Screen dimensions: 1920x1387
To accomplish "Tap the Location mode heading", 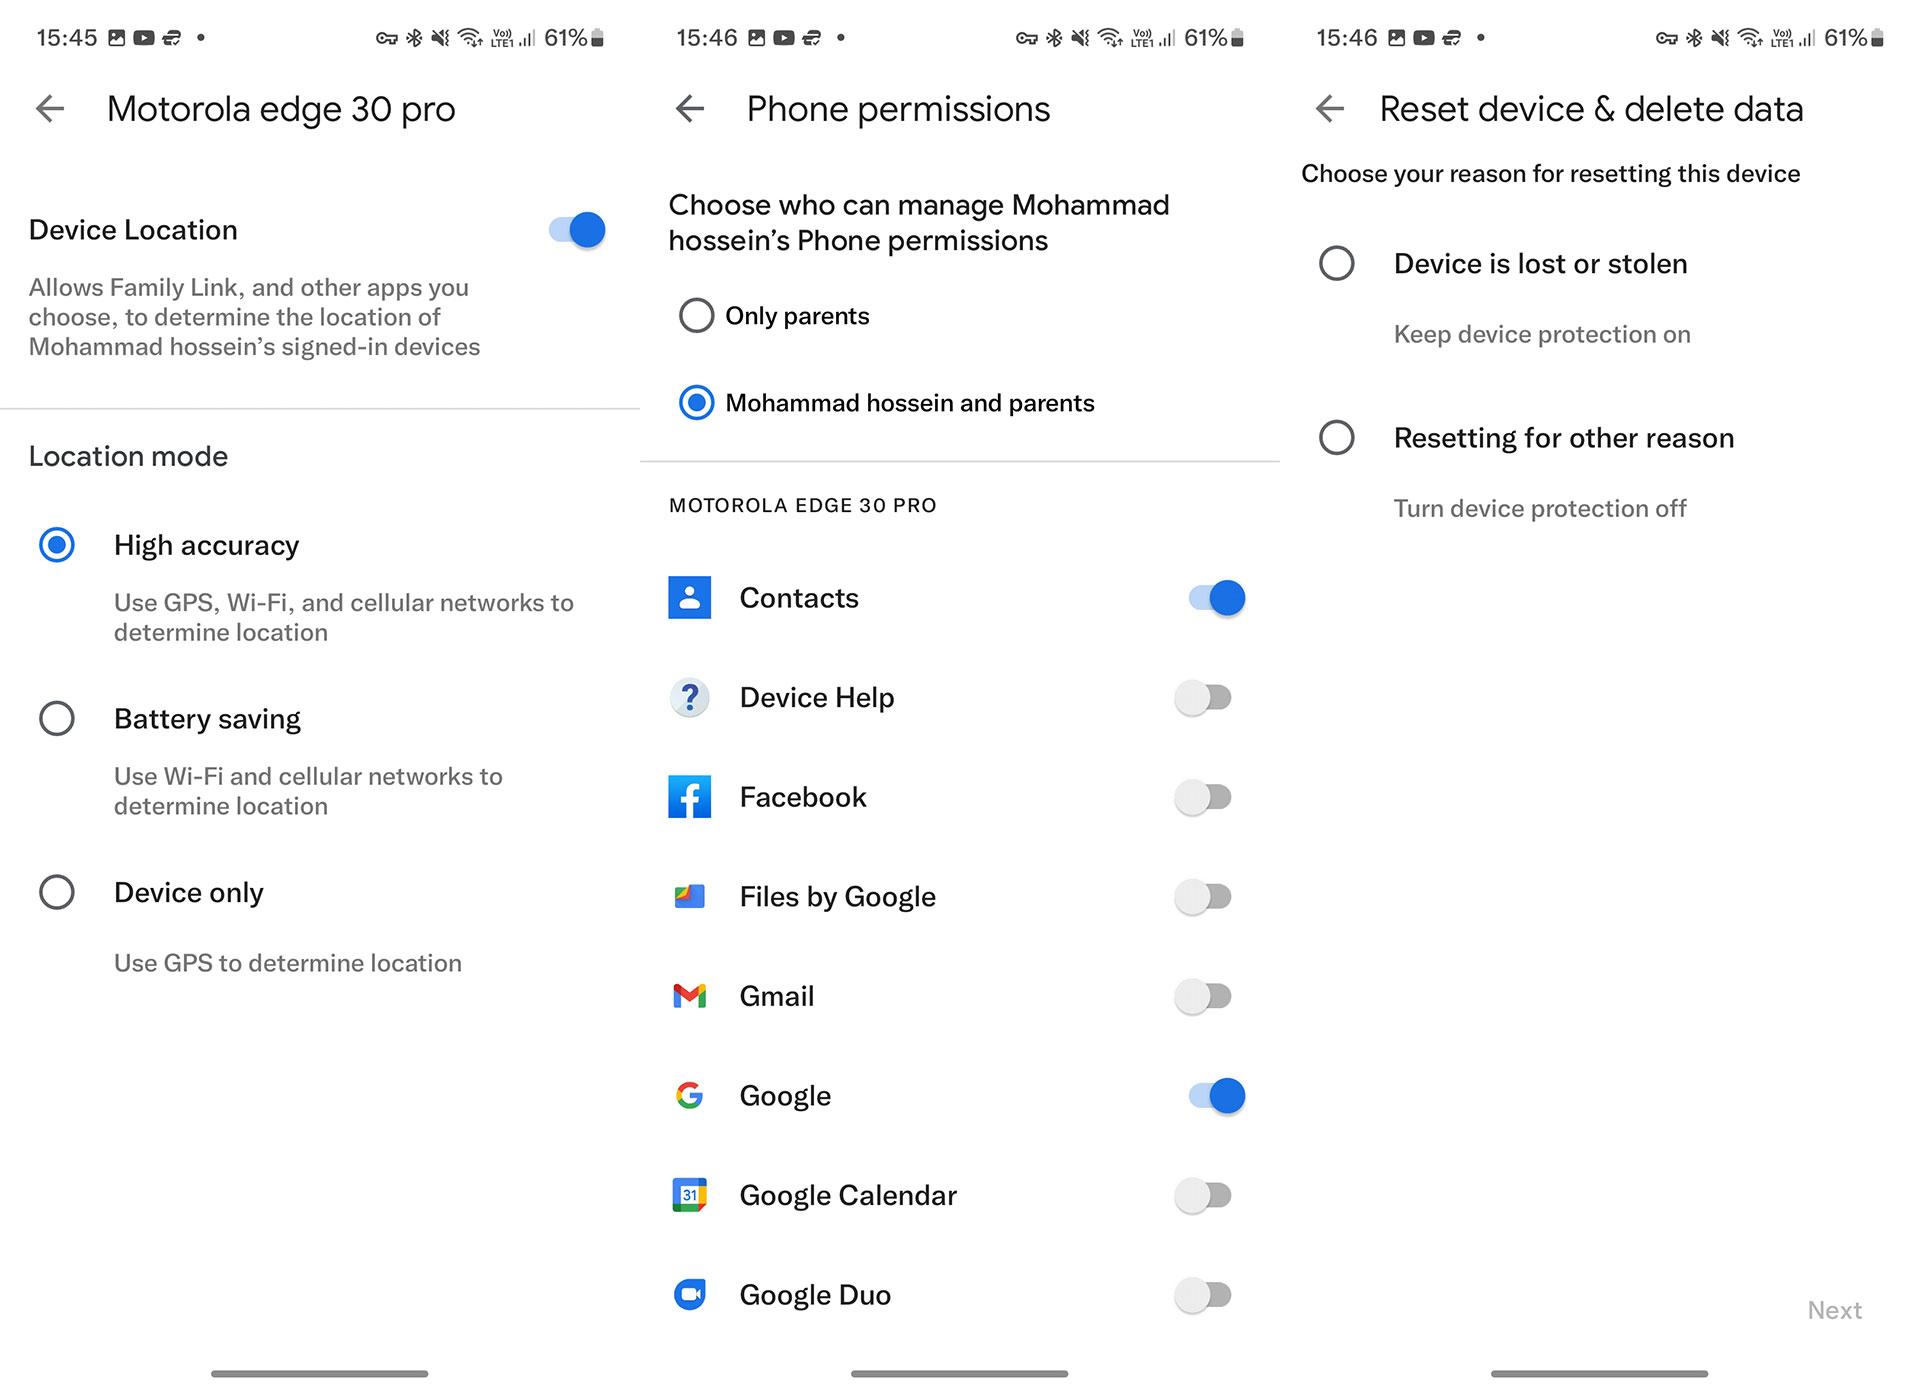I will tap(128, 456).
